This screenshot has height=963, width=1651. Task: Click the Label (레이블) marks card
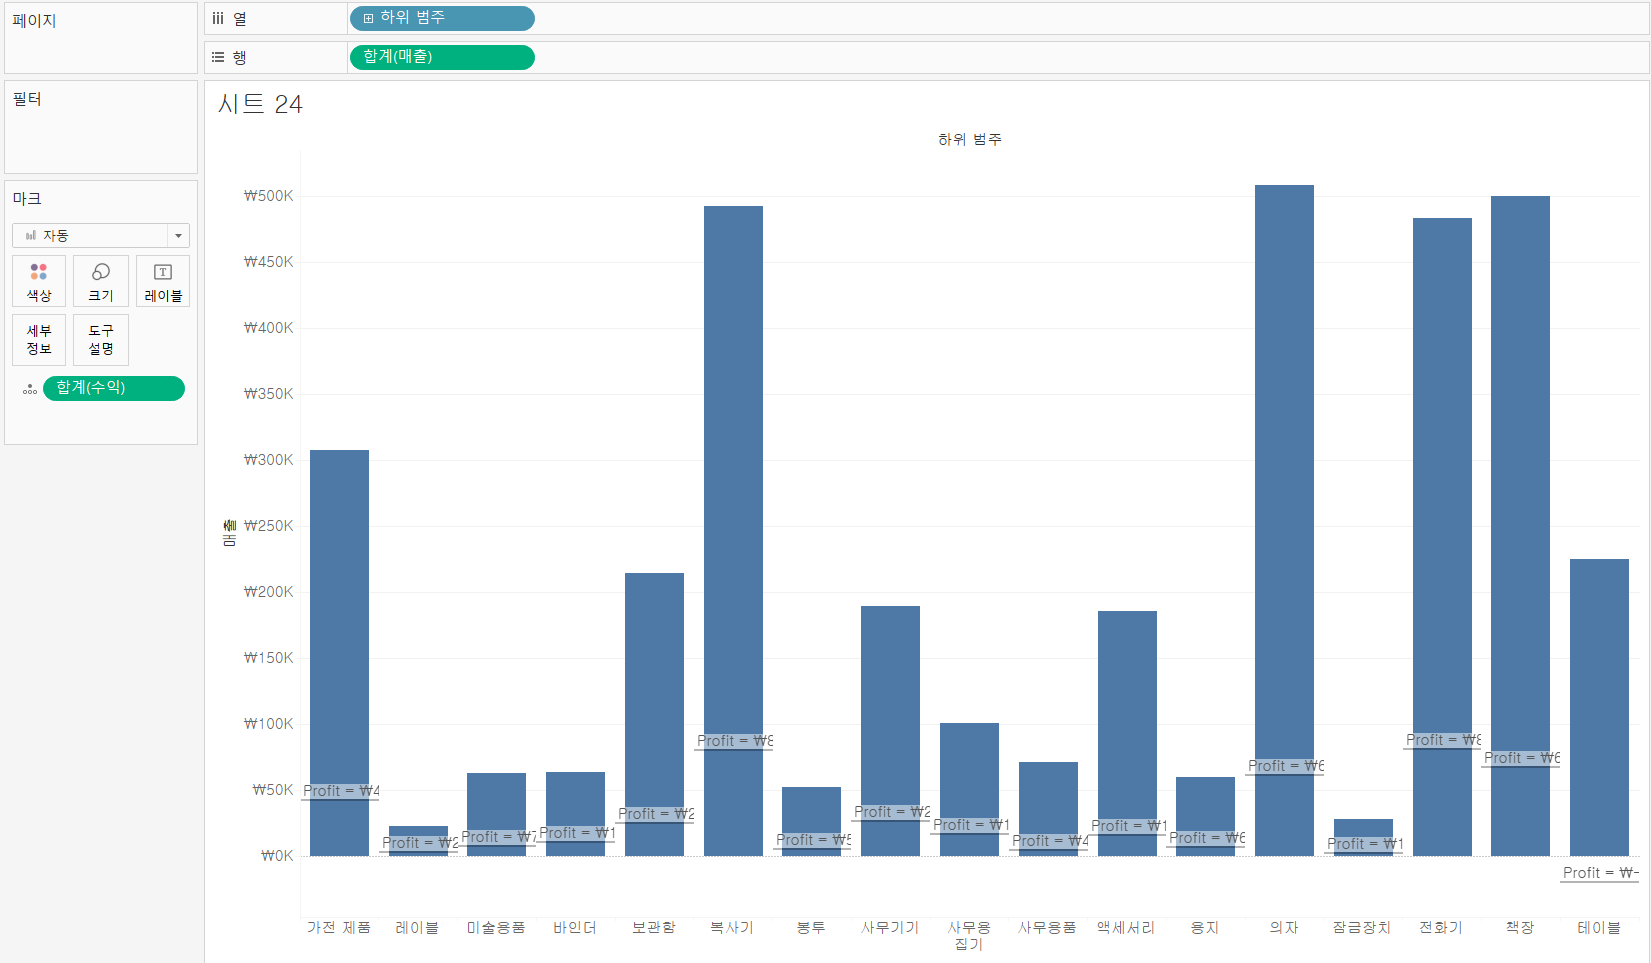coord(163,281)
